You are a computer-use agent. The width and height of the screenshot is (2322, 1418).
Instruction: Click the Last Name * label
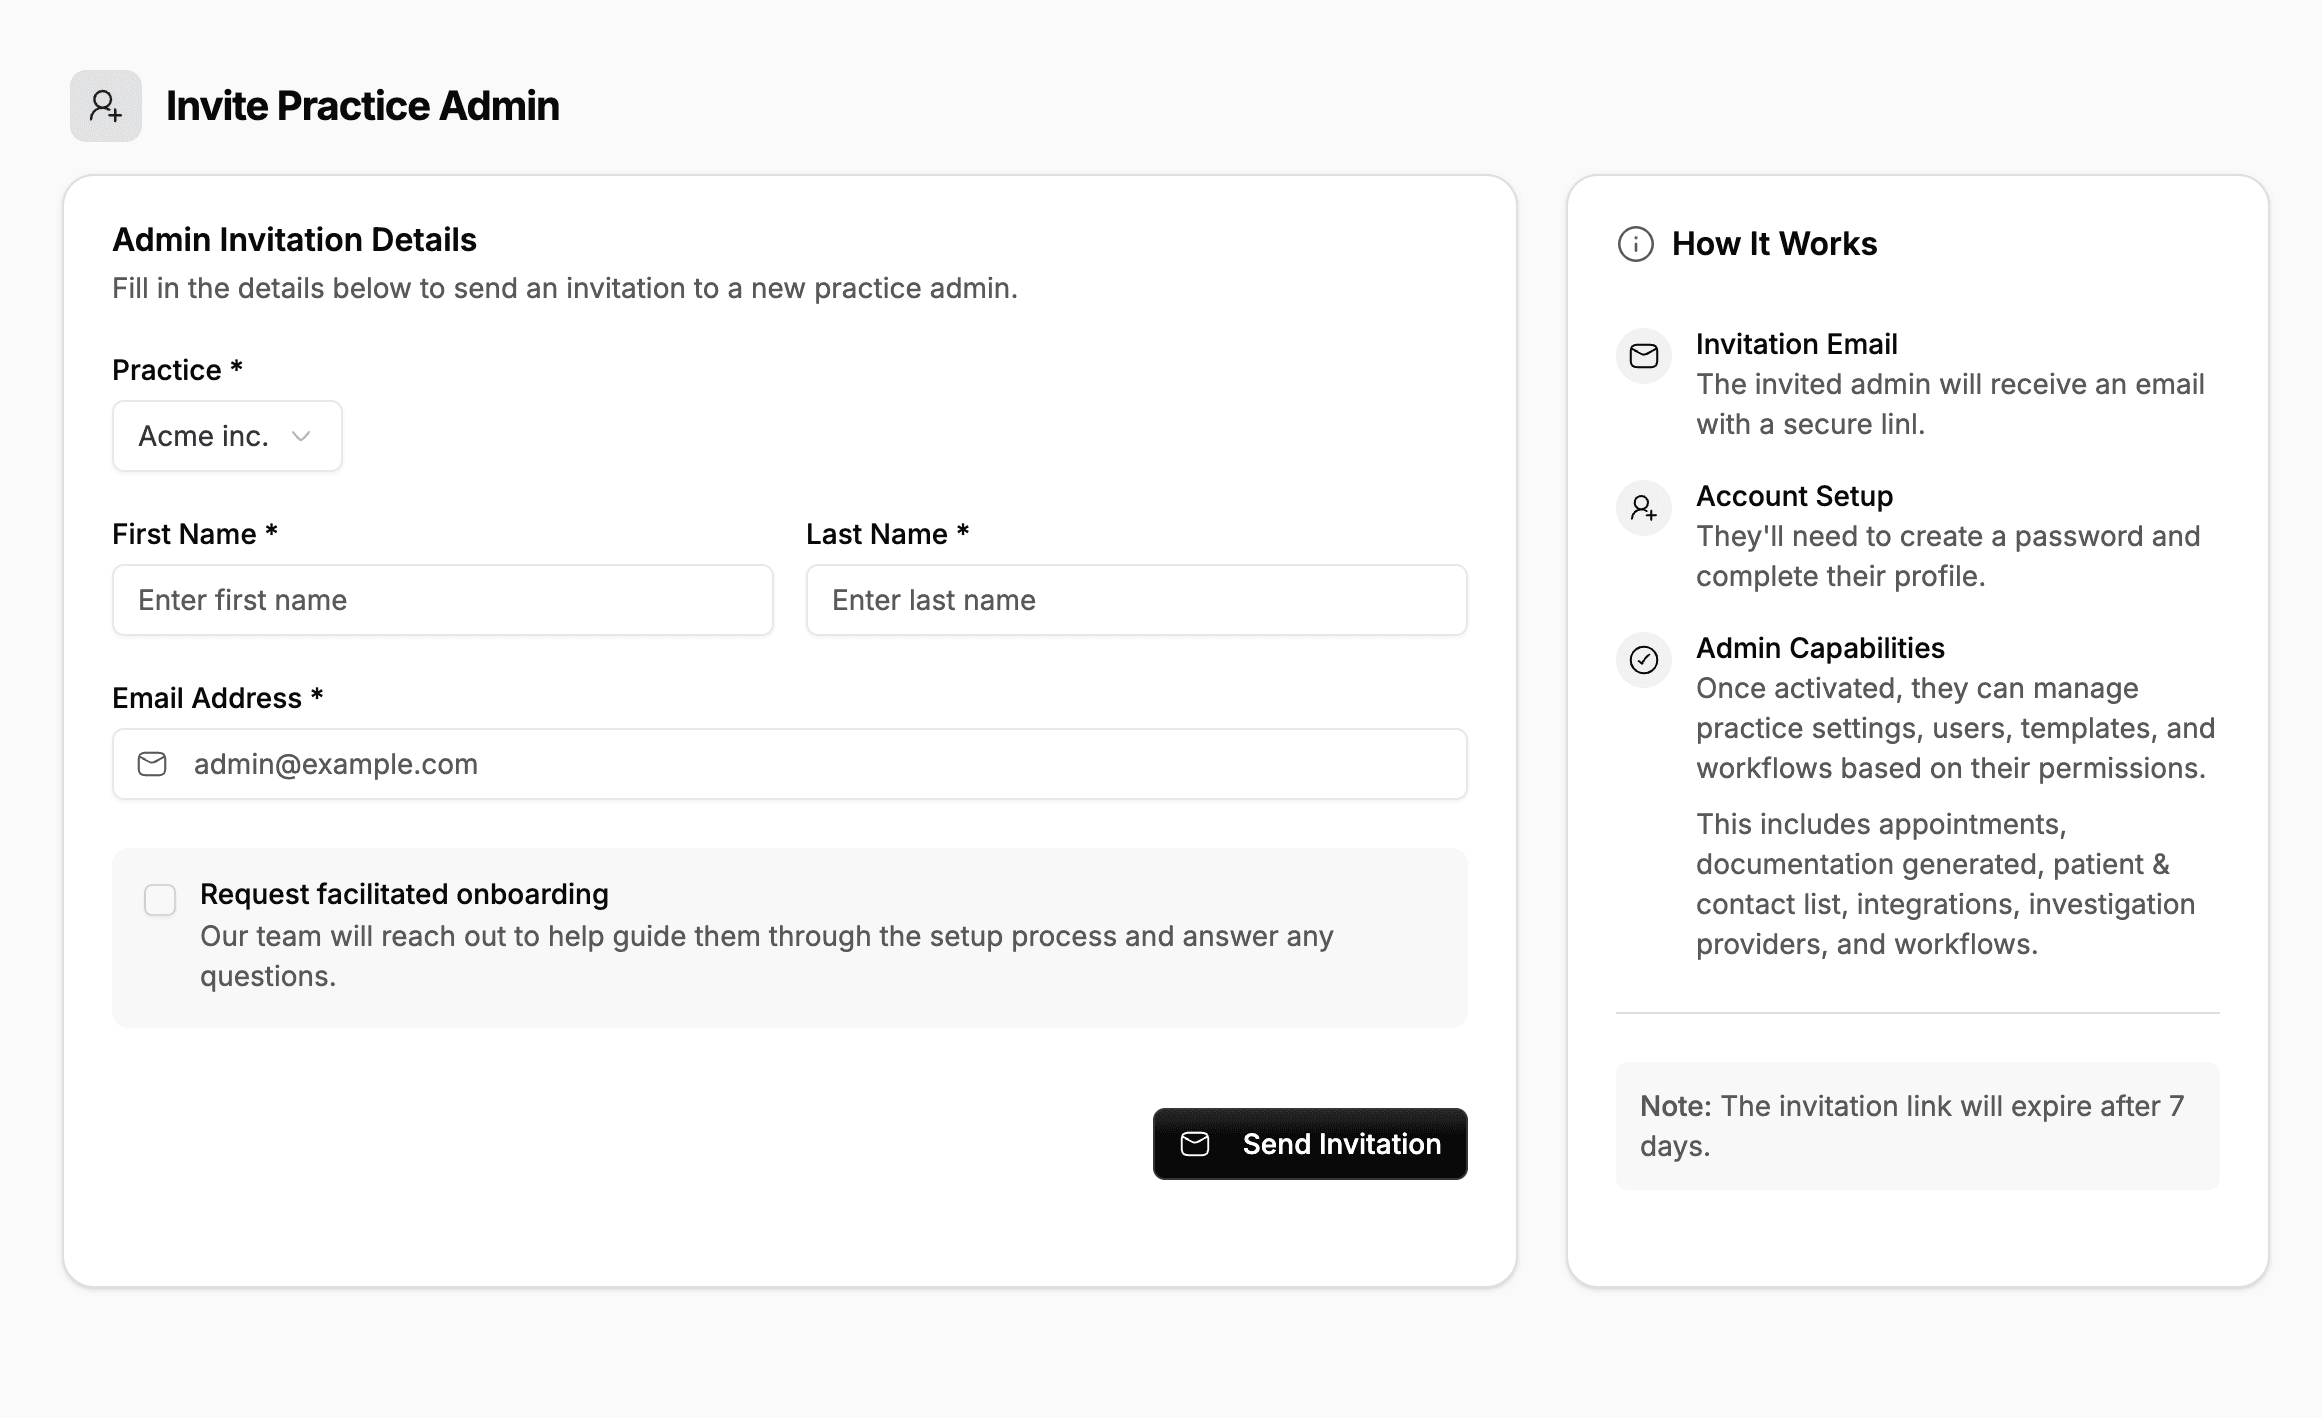click(888, 534)
